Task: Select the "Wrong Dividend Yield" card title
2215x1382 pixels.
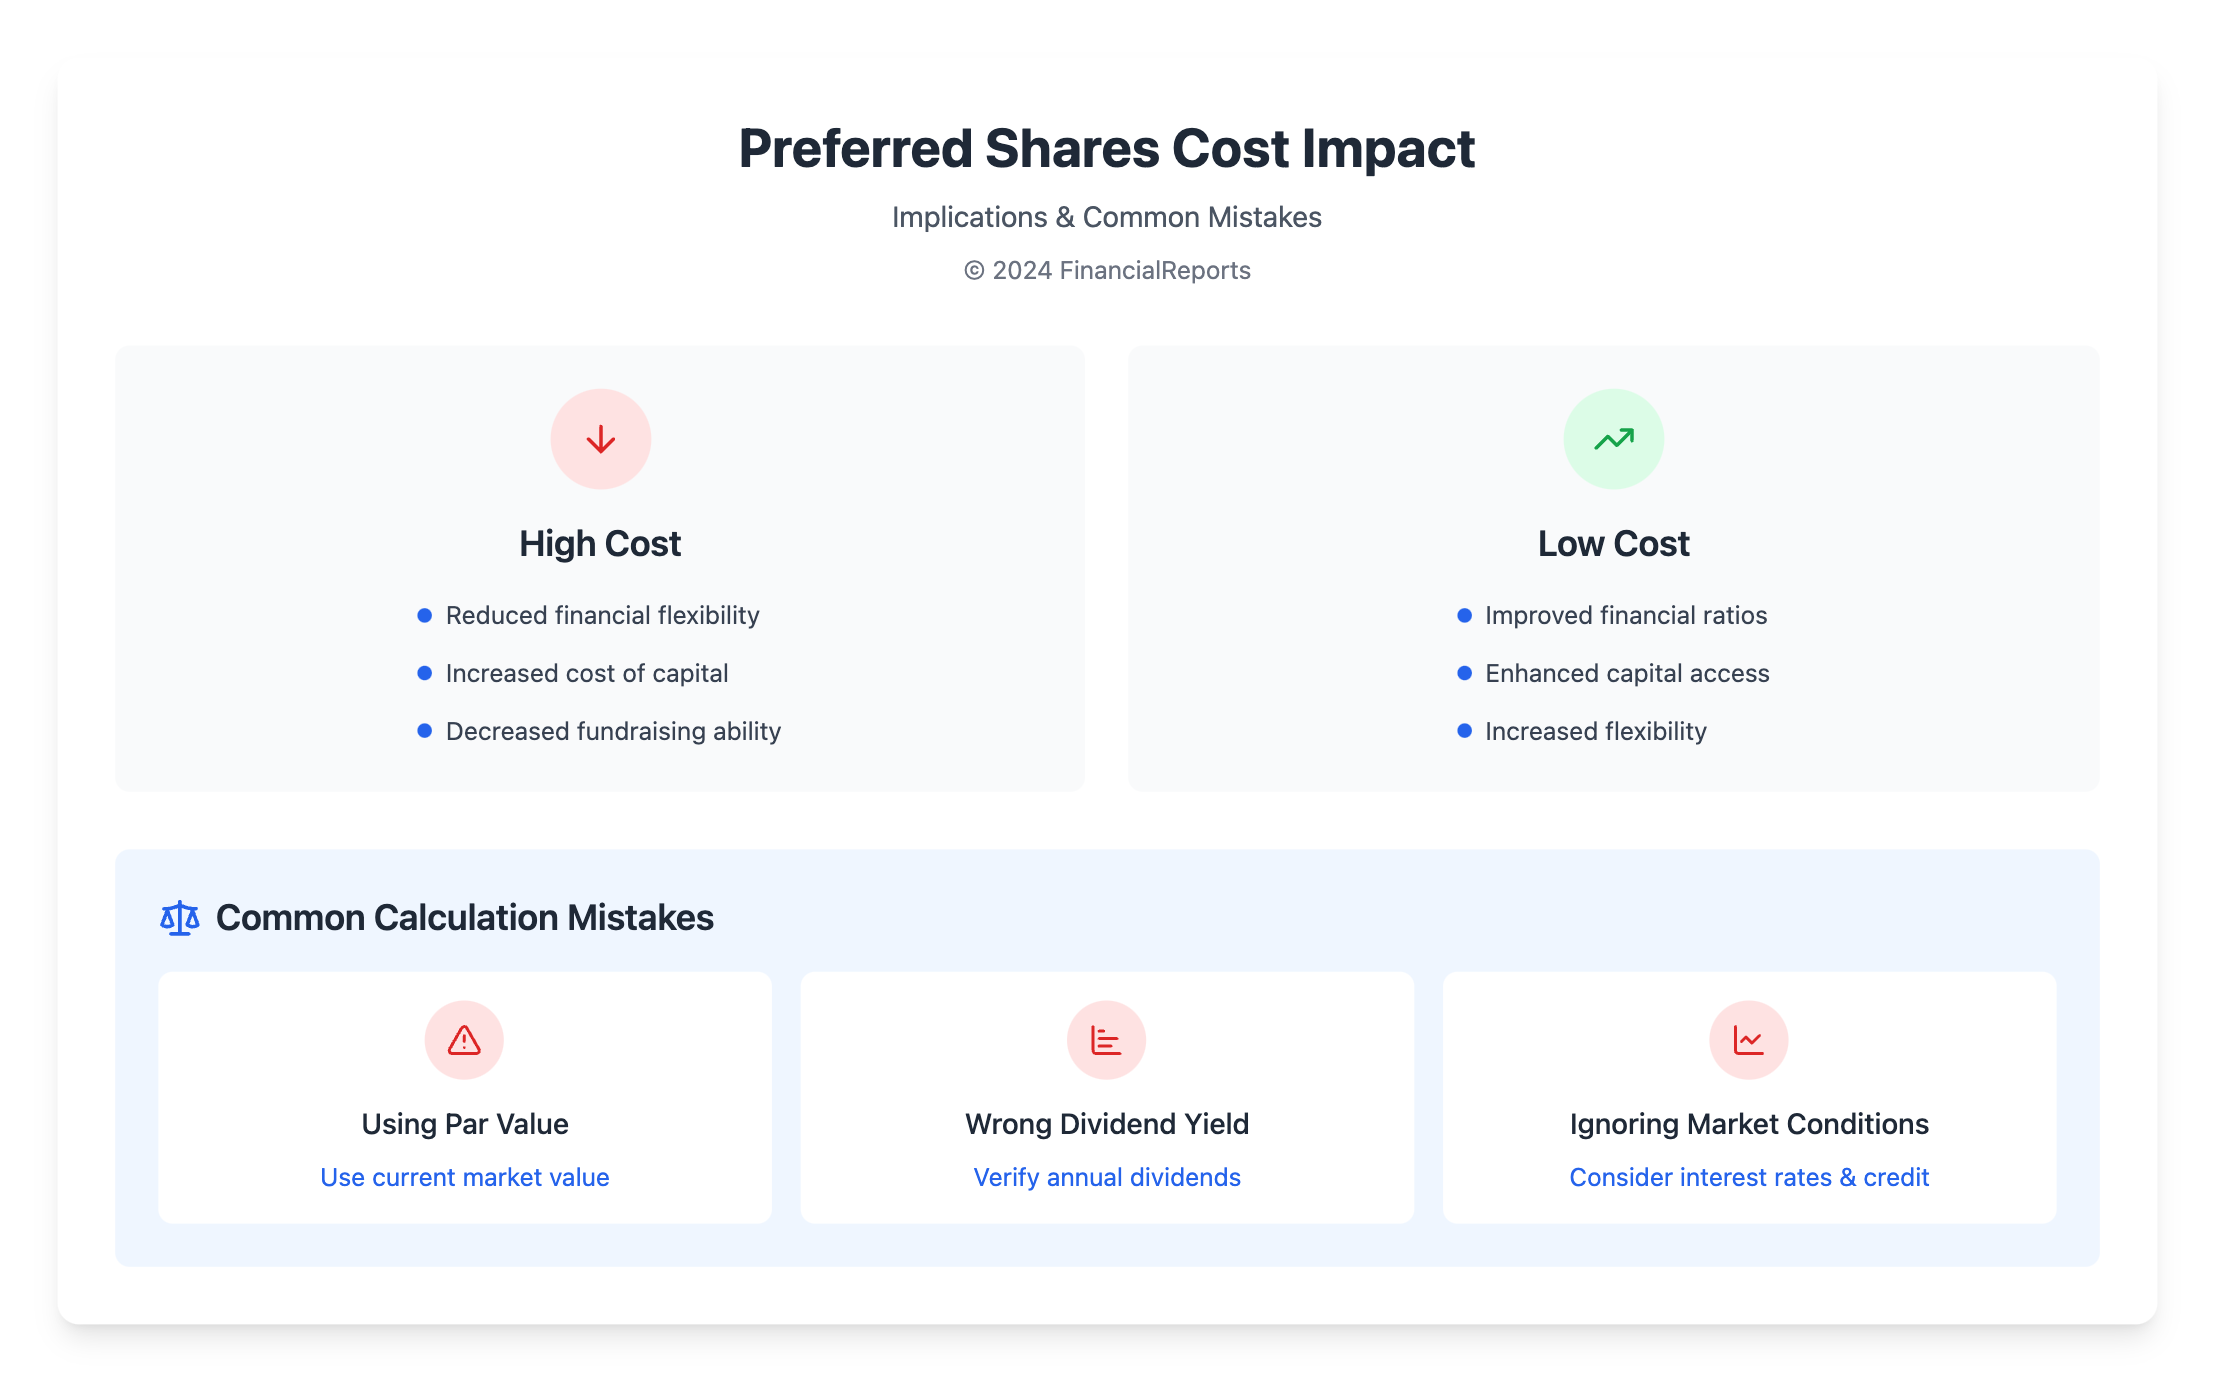Action: tap(1107, 1124)
